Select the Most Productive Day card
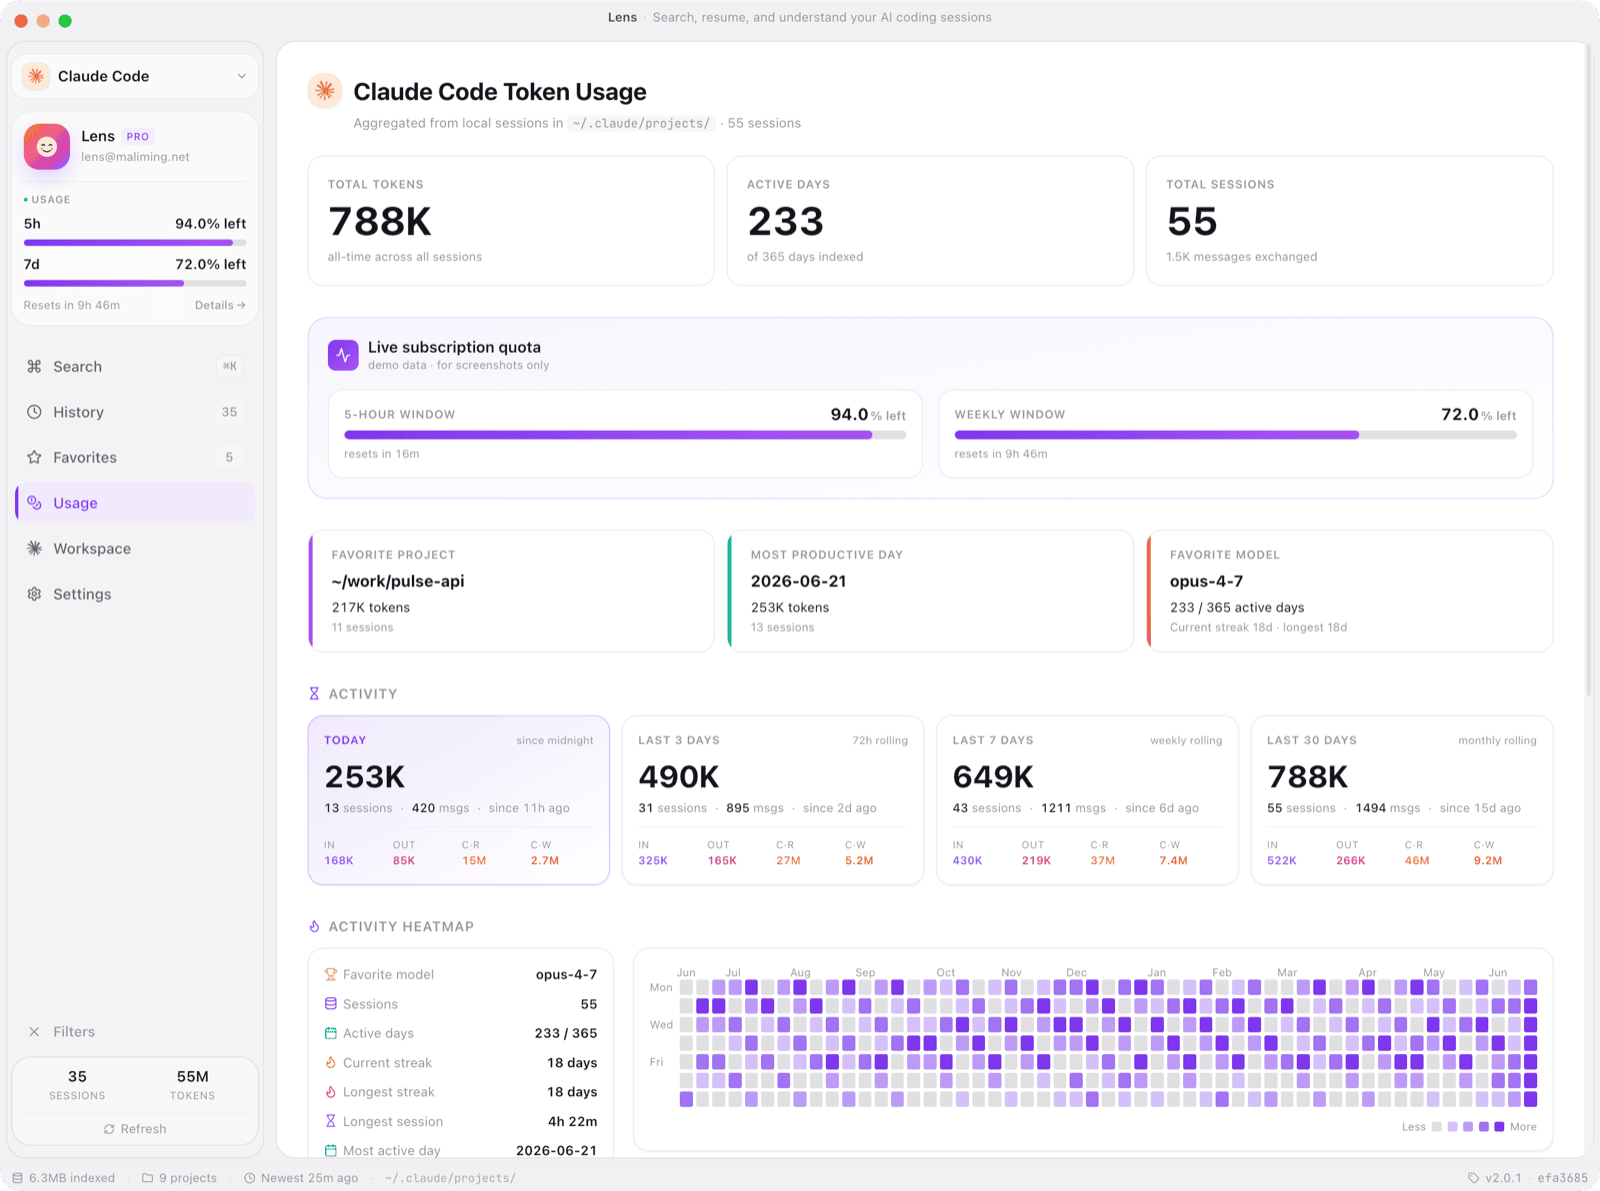The image size is (1600, 1191). (930, 591)
